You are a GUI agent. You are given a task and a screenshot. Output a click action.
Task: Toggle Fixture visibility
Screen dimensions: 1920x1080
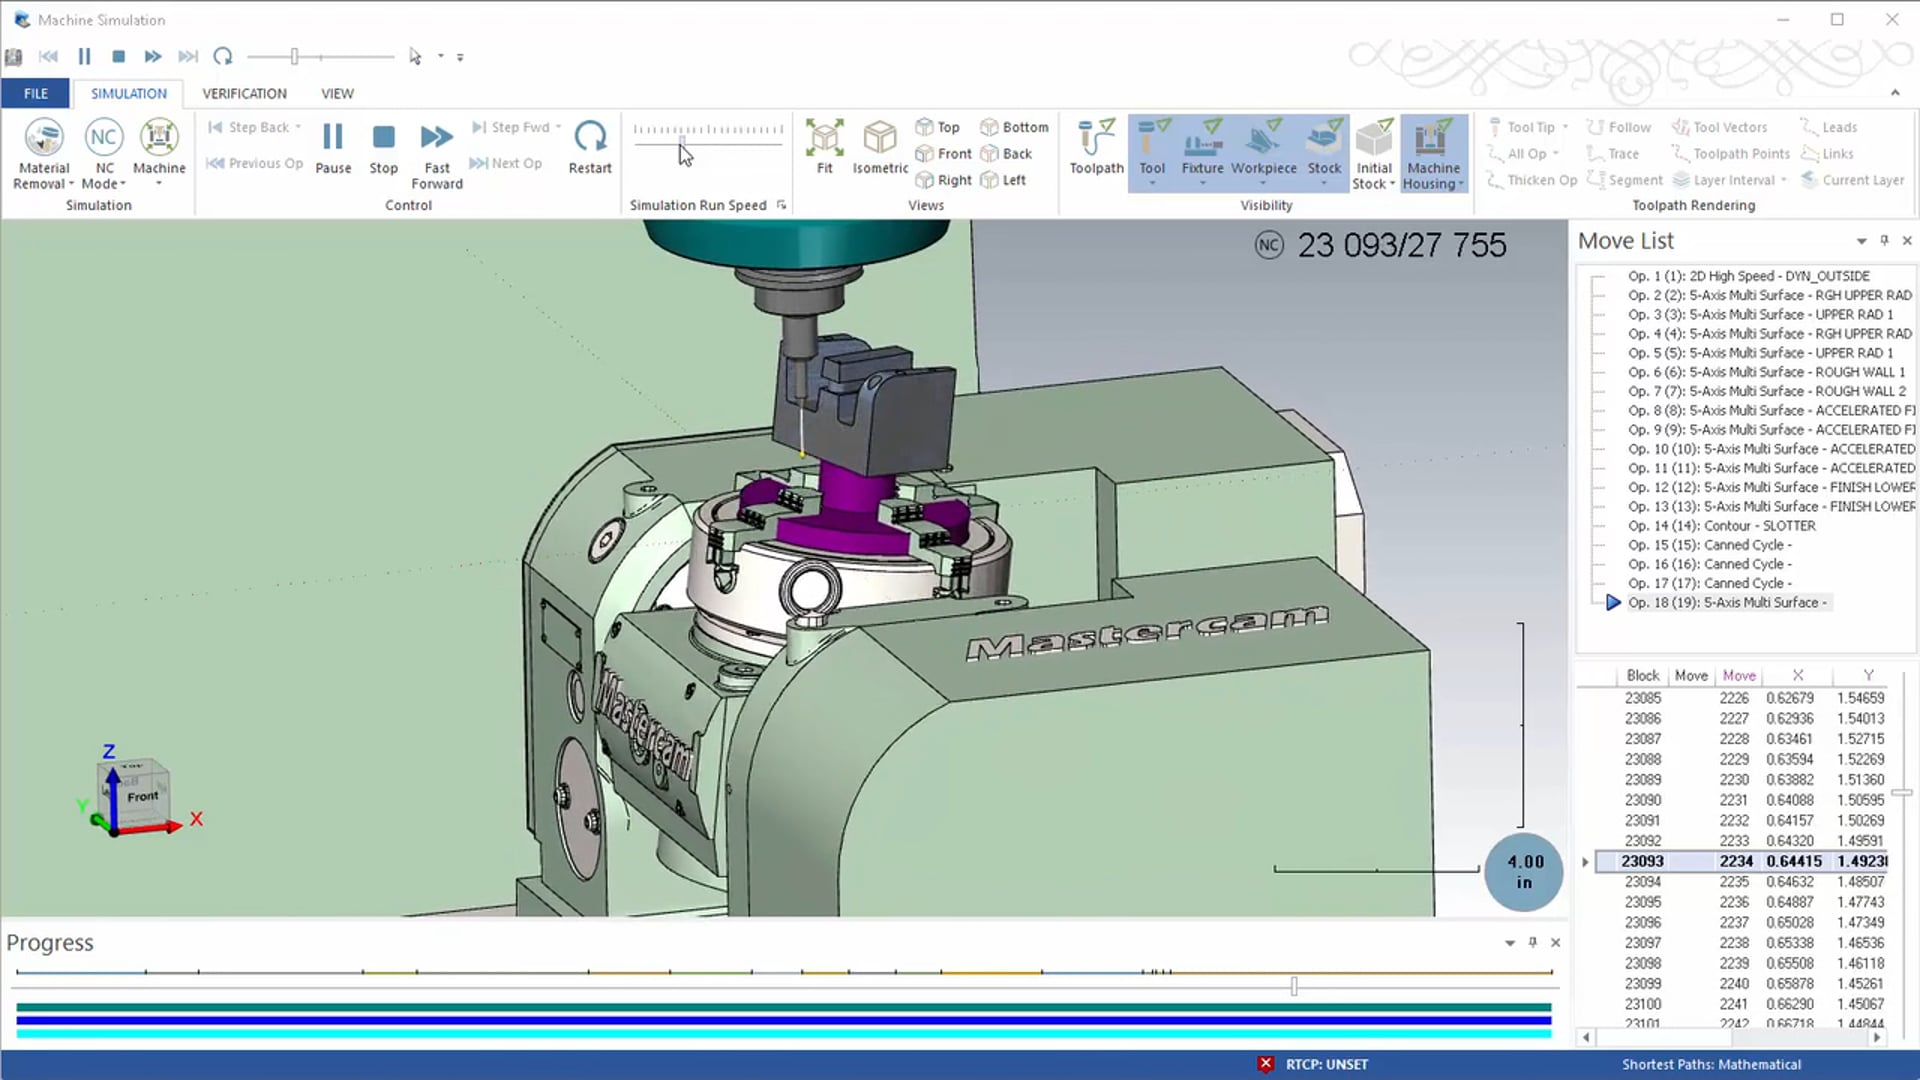click(x=1202, y=147)
